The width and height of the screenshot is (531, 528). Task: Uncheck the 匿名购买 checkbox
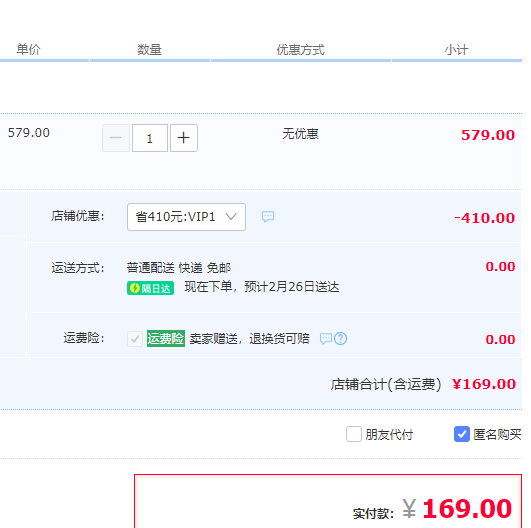(x=462, y=434)
